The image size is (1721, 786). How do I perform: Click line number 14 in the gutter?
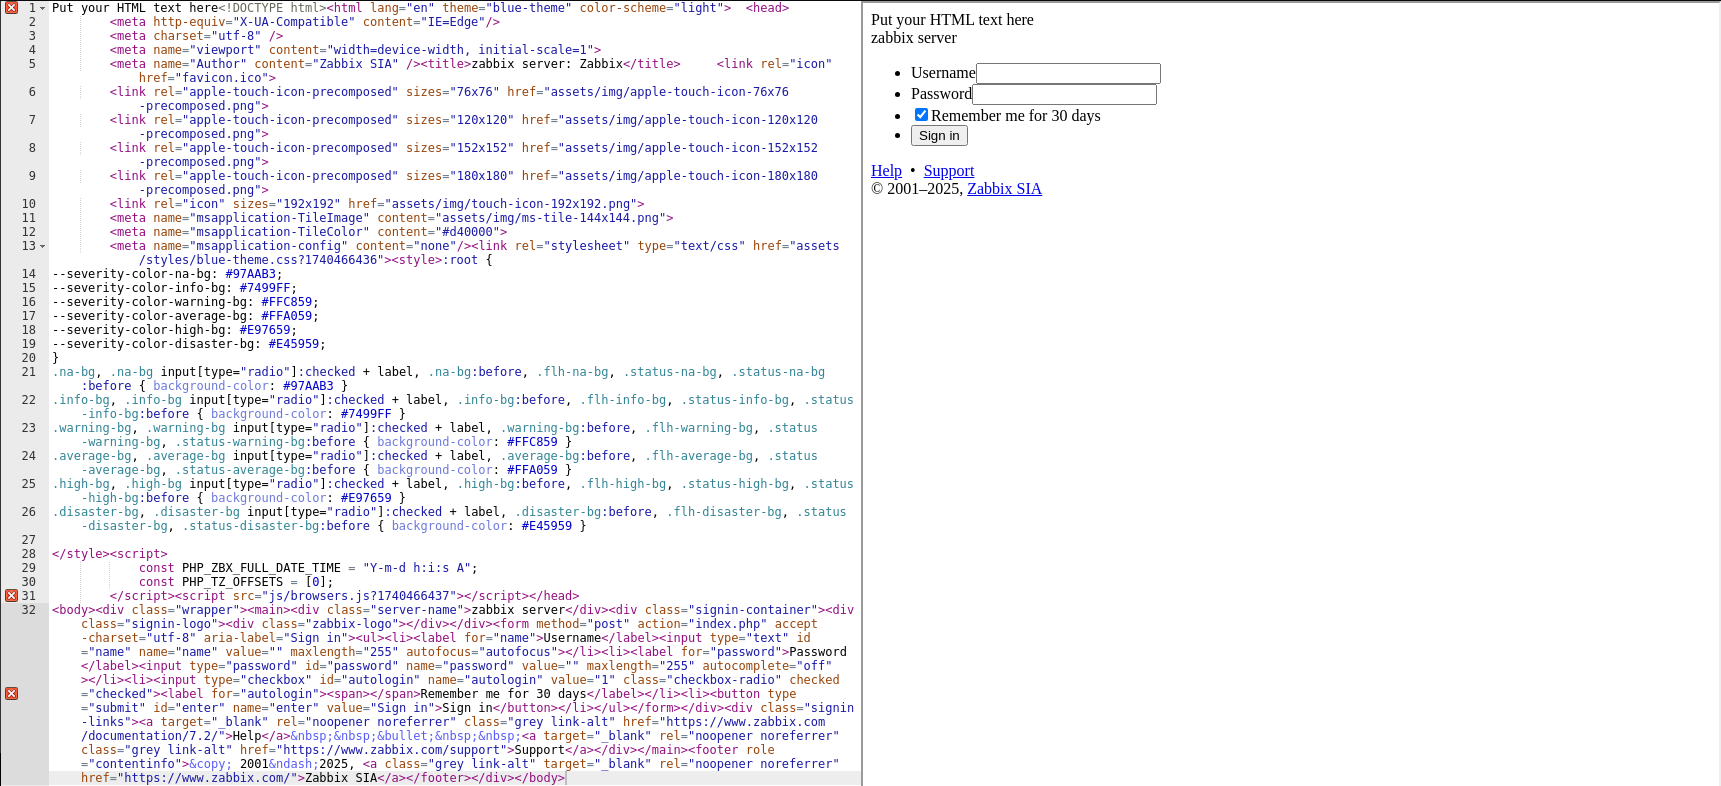click(29, 274)
